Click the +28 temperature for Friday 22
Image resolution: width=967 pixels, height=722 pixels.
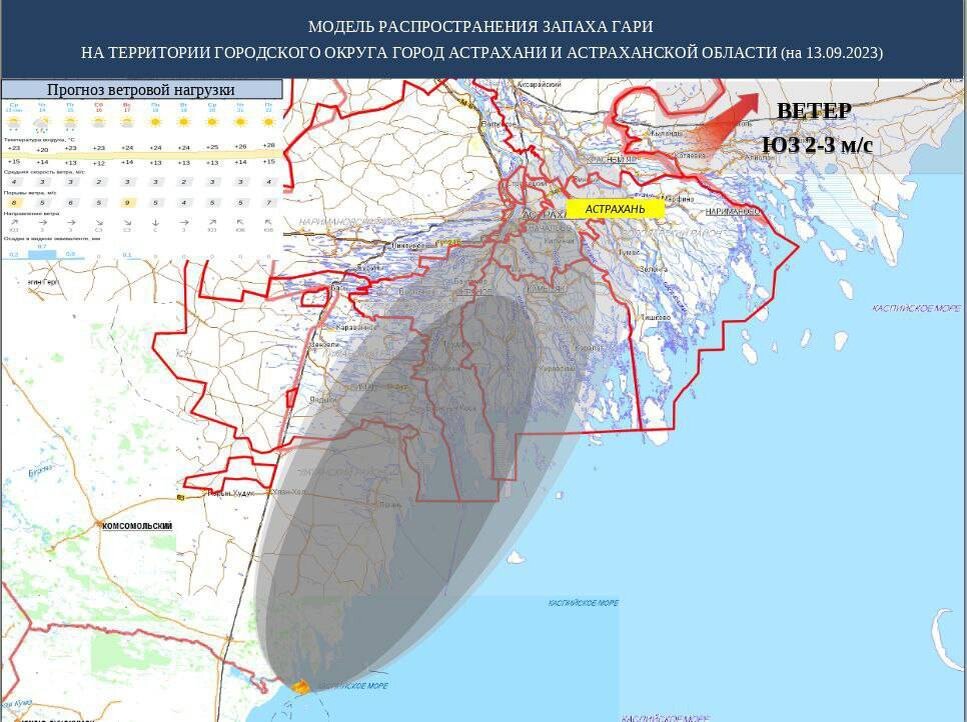(x=268, y=145)
